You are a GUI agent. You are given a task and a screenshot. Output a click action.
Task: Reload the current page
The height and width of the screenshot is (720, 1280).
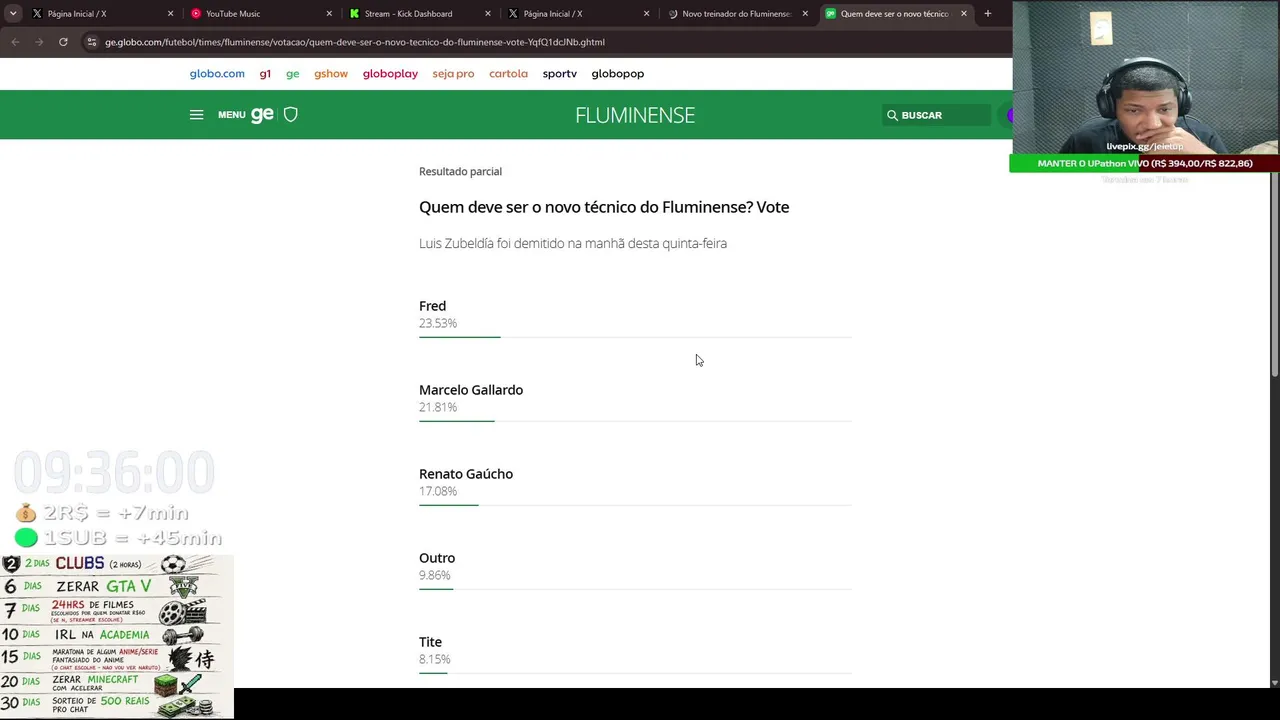tap(63, 42)
